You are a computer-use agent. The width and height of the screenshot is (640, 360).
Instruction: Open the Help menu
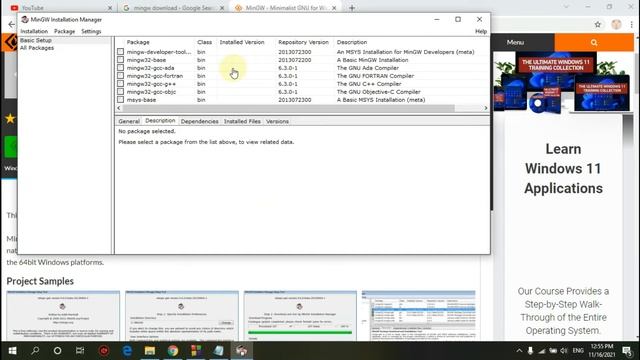click(481, 31)
